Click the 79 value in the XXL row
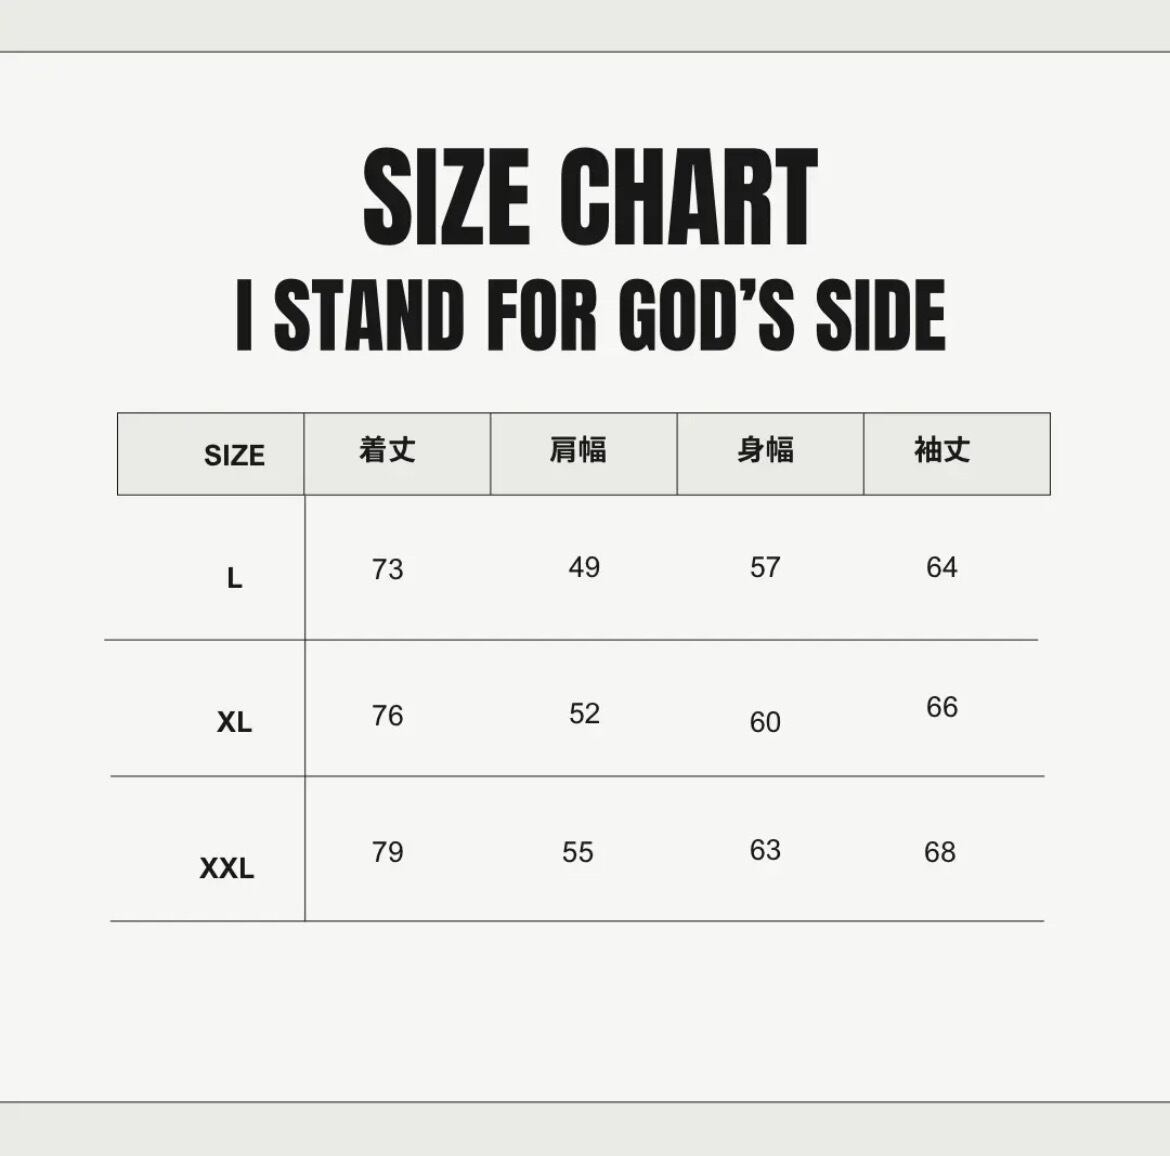This screenshot has width=1170, height=1156. (387, 852)
